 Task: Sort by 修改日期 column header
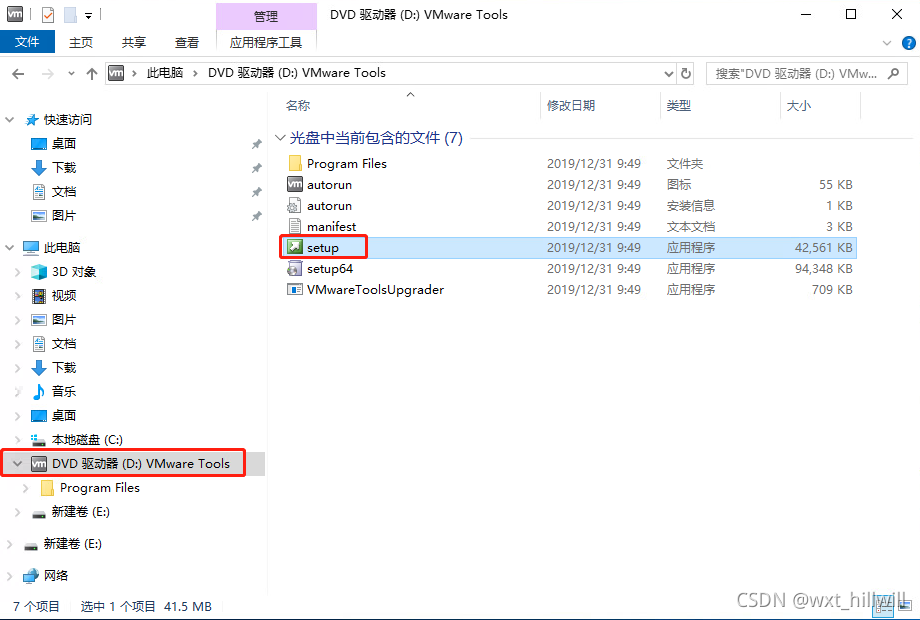click(x=571, y=106)
